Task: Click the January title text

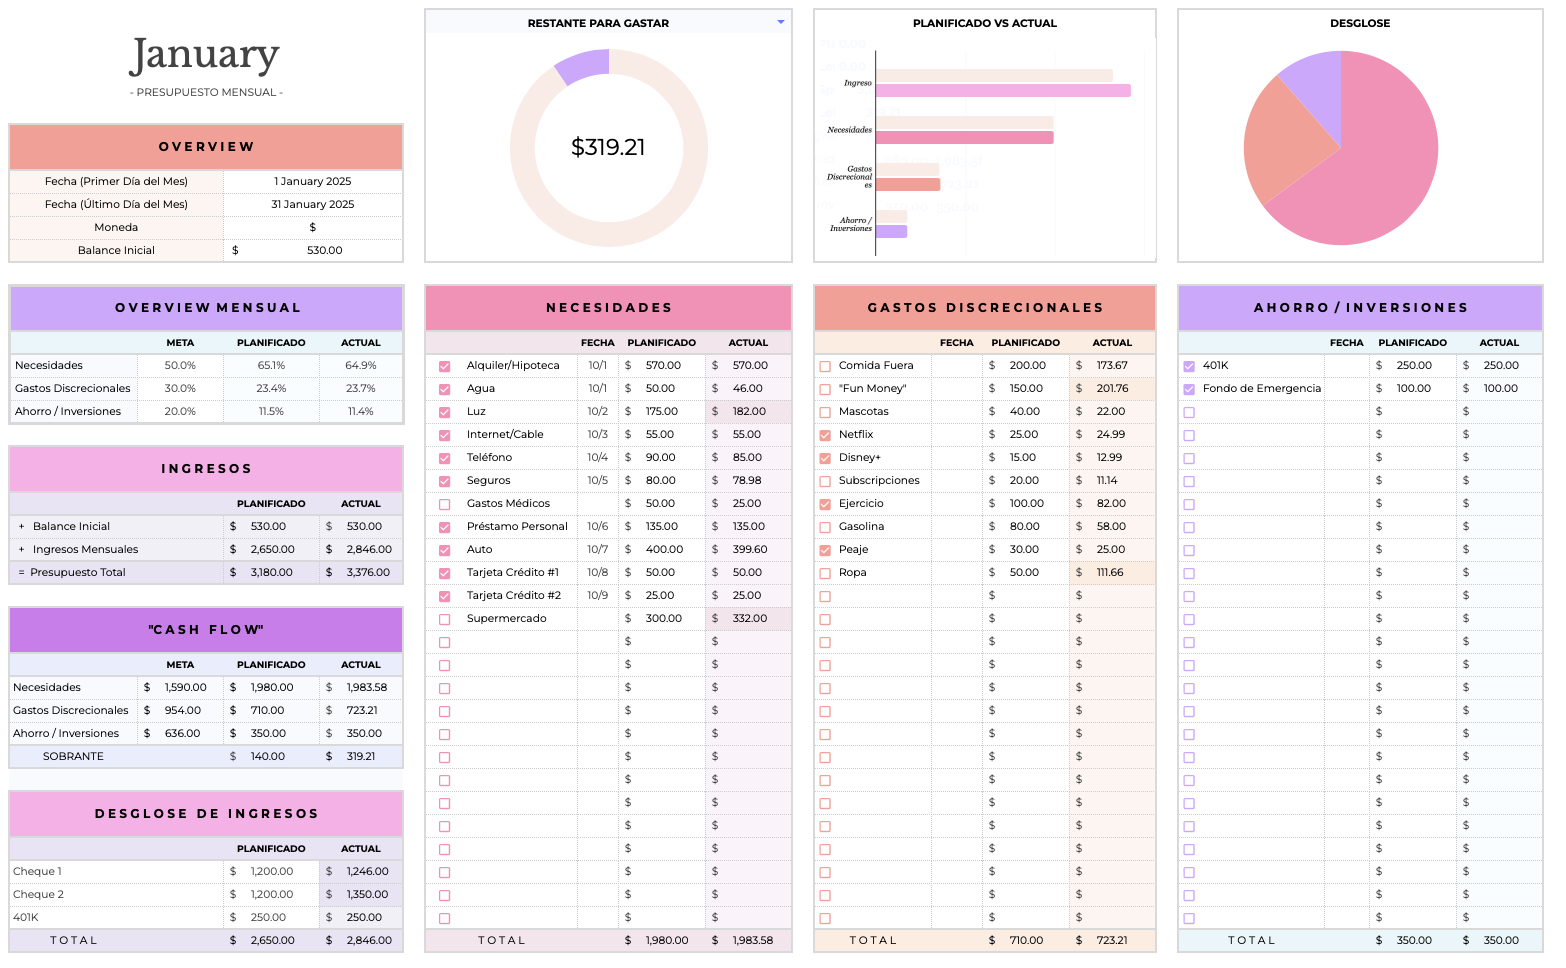Action: (x=205, y=55)
